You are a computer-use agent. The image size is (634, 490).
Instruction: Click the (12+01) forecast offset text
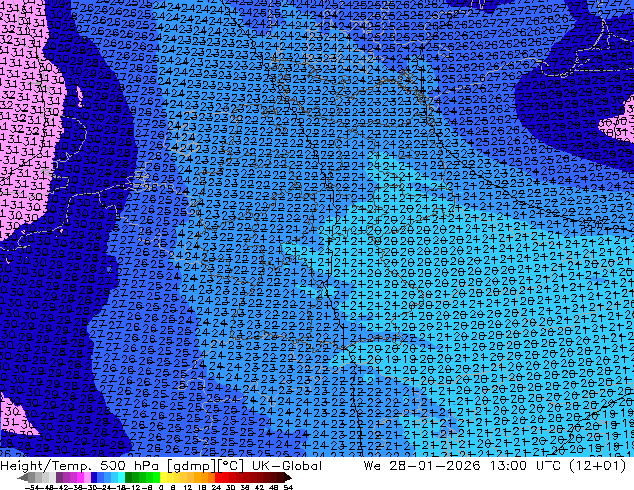(x=598, y=465)
